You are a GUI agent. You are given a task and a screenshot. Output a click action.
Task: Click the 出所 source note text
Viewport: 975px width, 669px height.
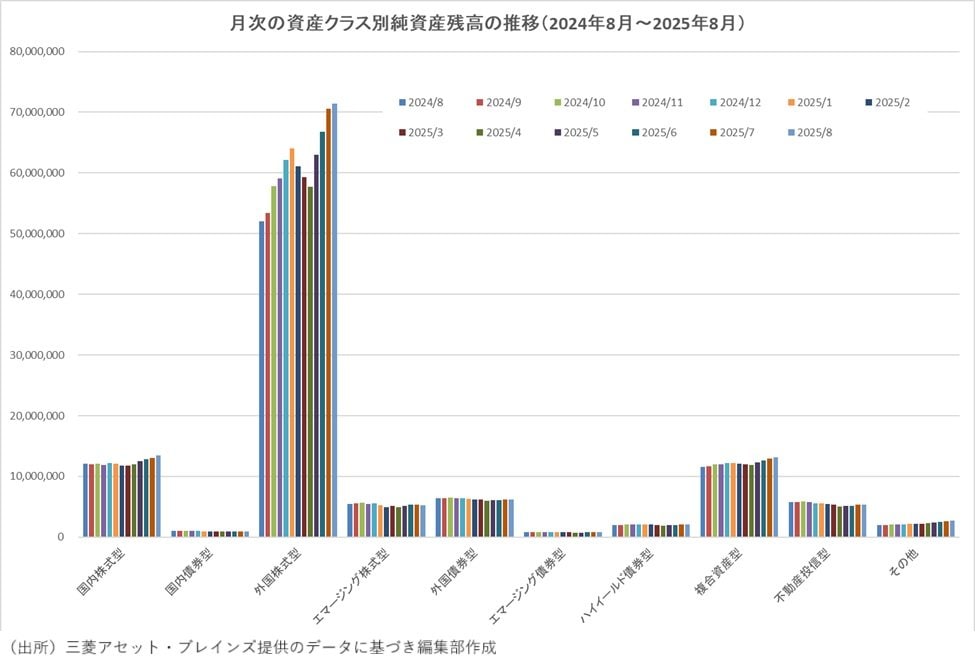click(251, 647)
